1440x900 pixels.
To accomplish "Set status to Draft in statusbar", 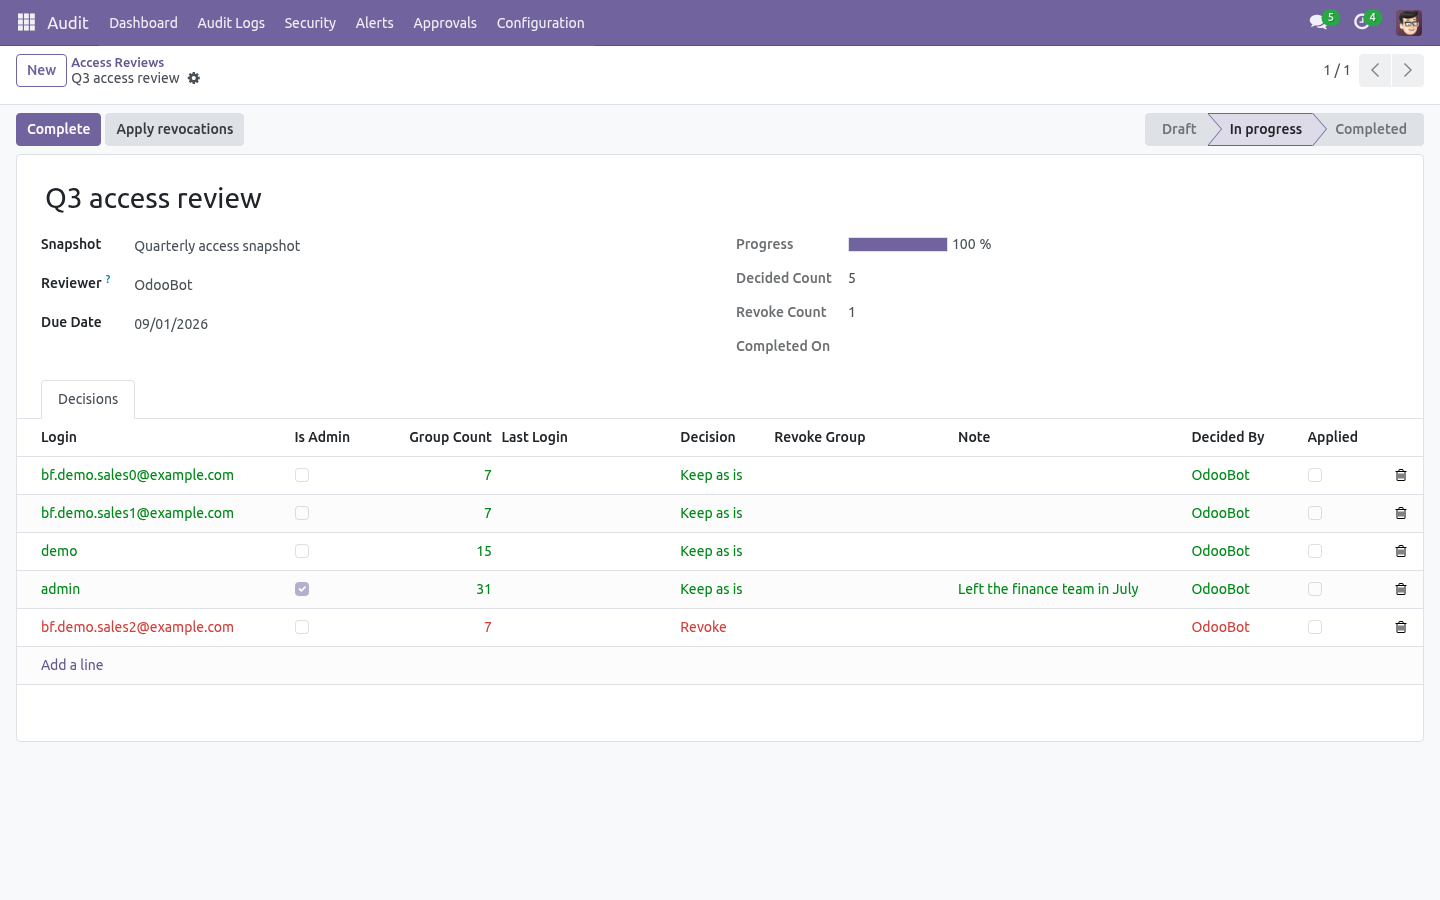I will click(1178, 129).
